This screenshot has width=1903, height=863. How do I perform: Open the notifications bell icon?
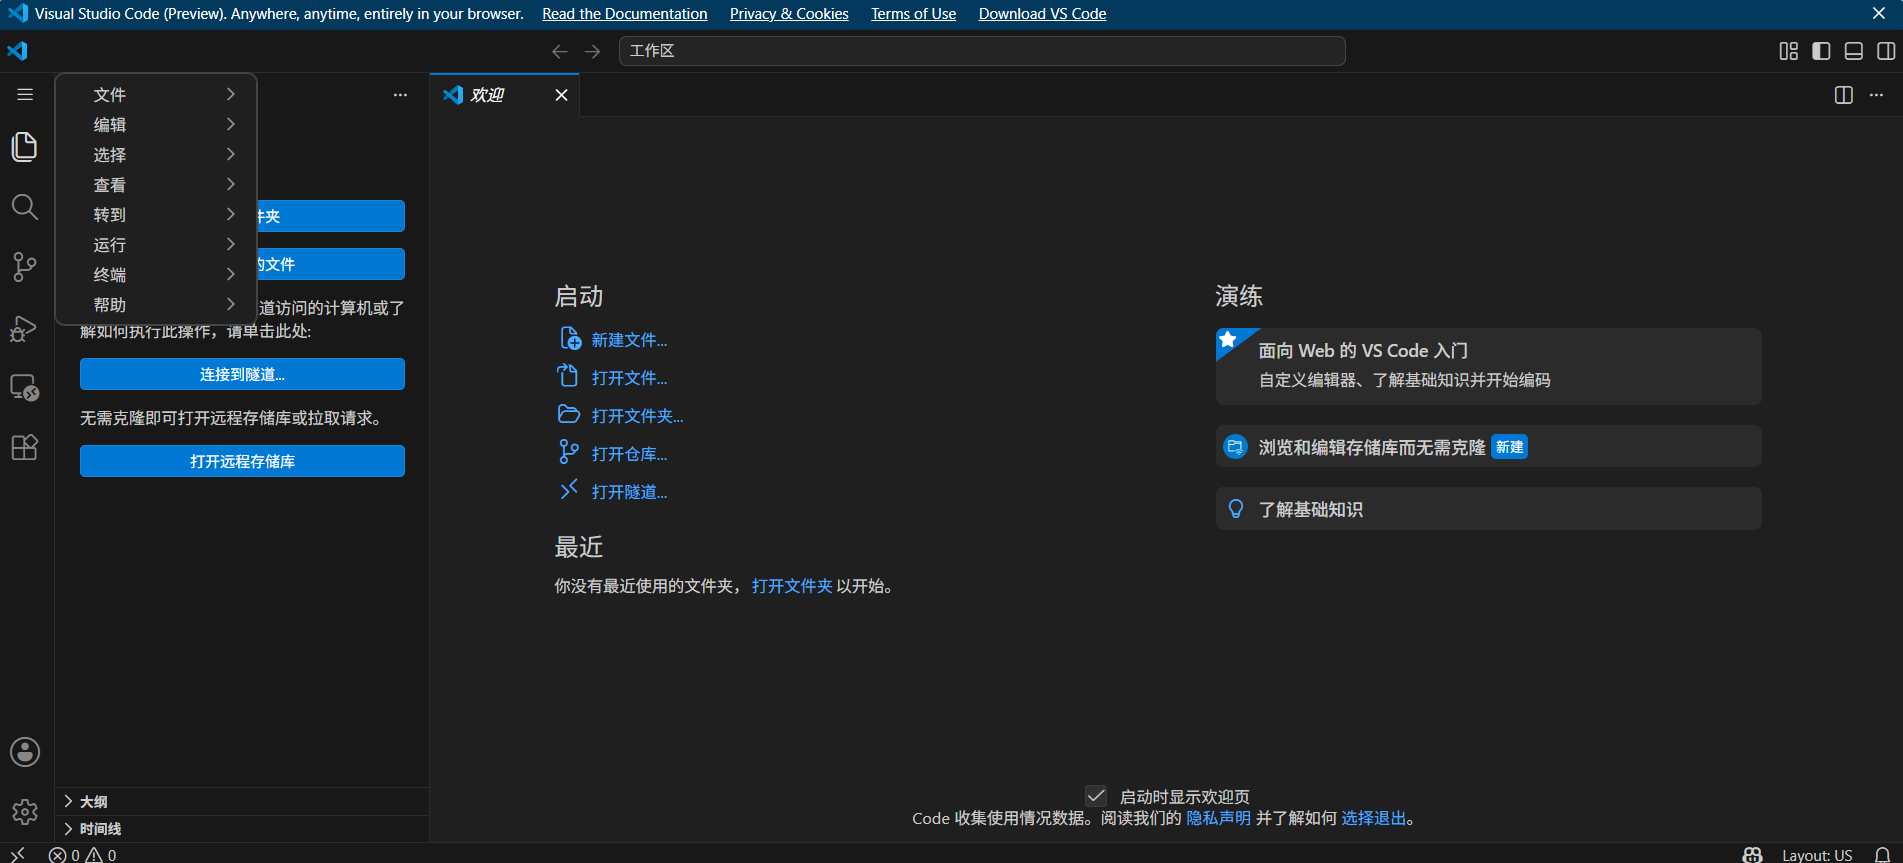point(1882,855)
